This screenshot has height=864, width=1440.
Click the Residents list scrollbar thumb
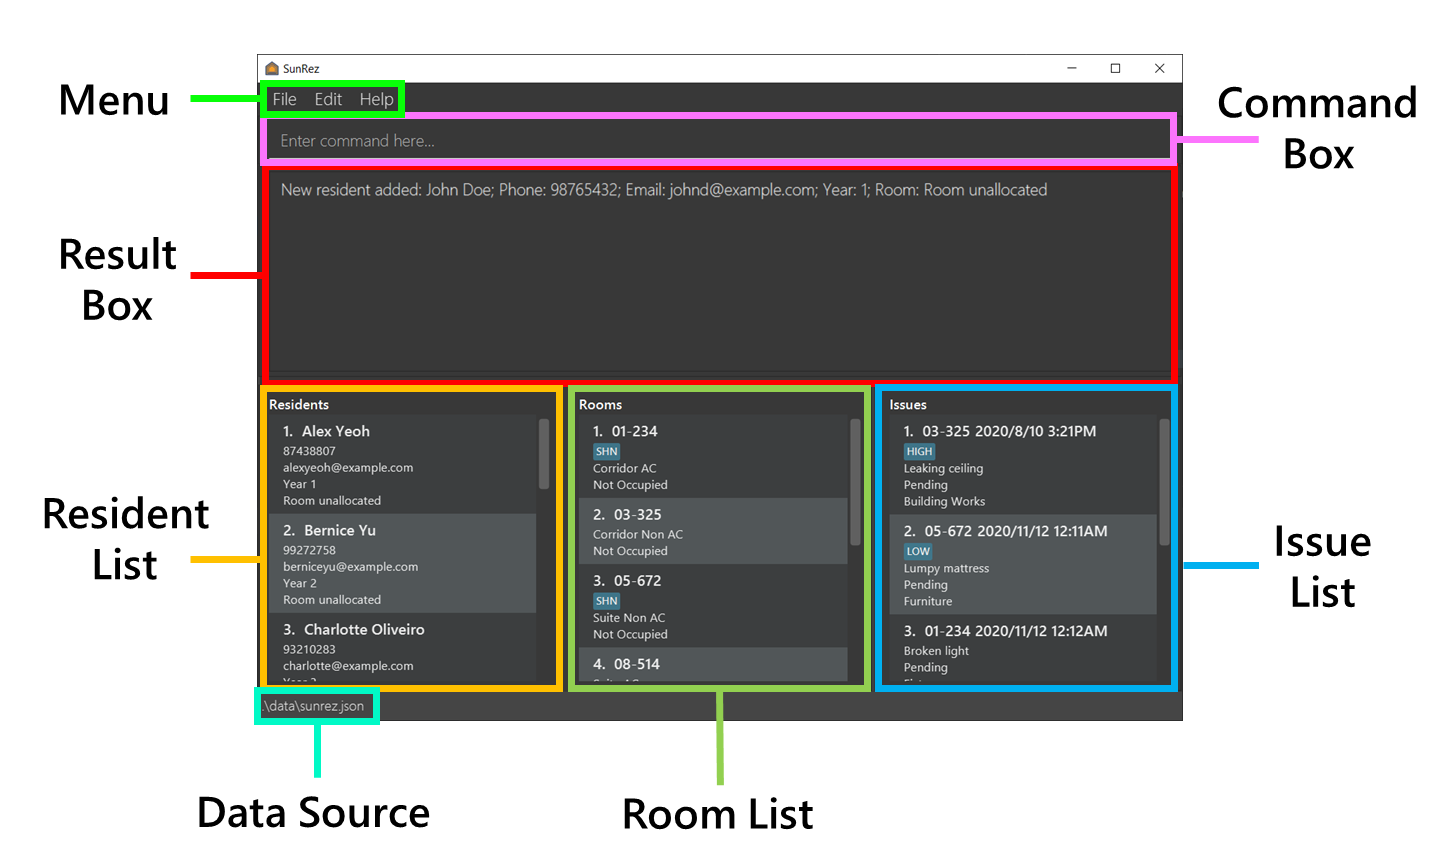tap(544, 454)
